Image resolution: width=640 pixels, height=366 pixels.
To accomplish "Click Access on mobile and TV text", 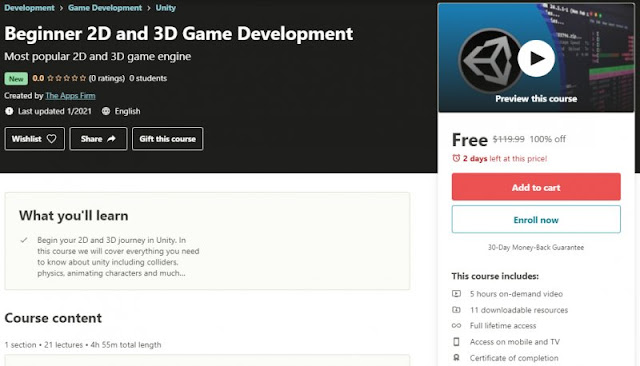I will [514, 342].
